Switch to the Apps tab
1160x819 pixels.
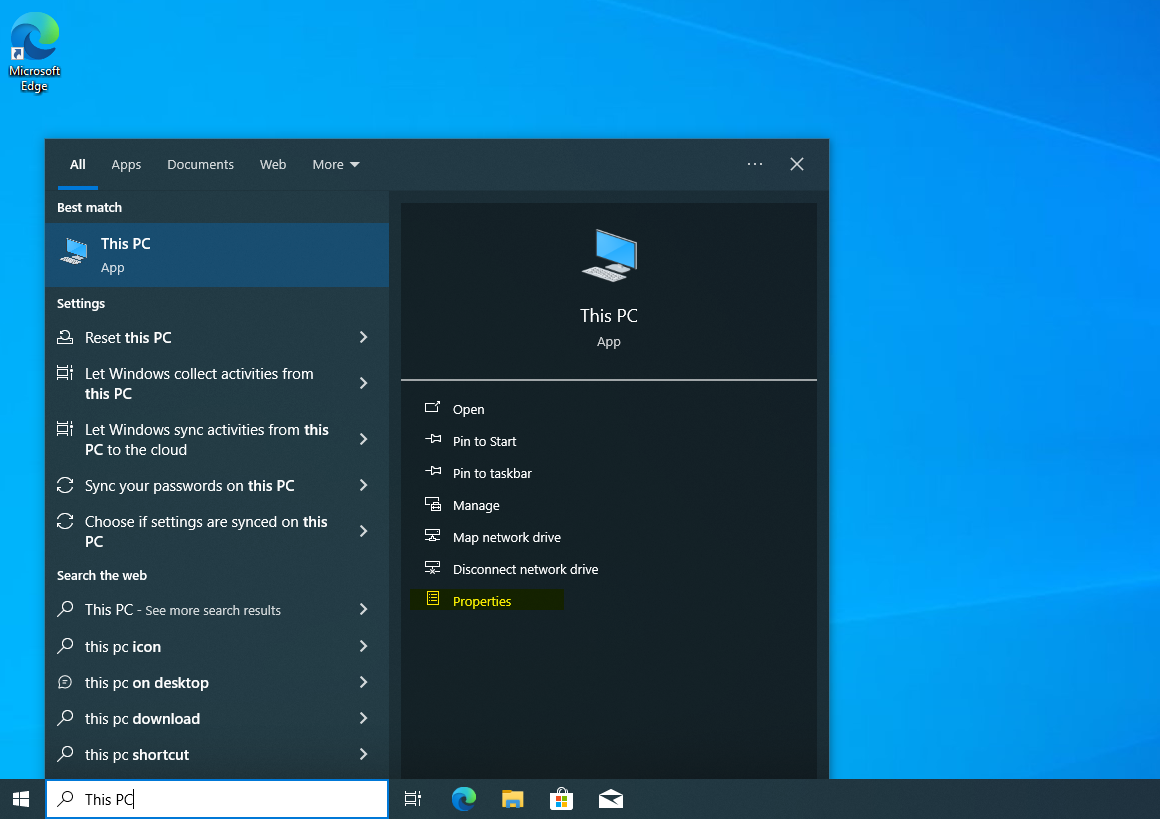[126, 164]
